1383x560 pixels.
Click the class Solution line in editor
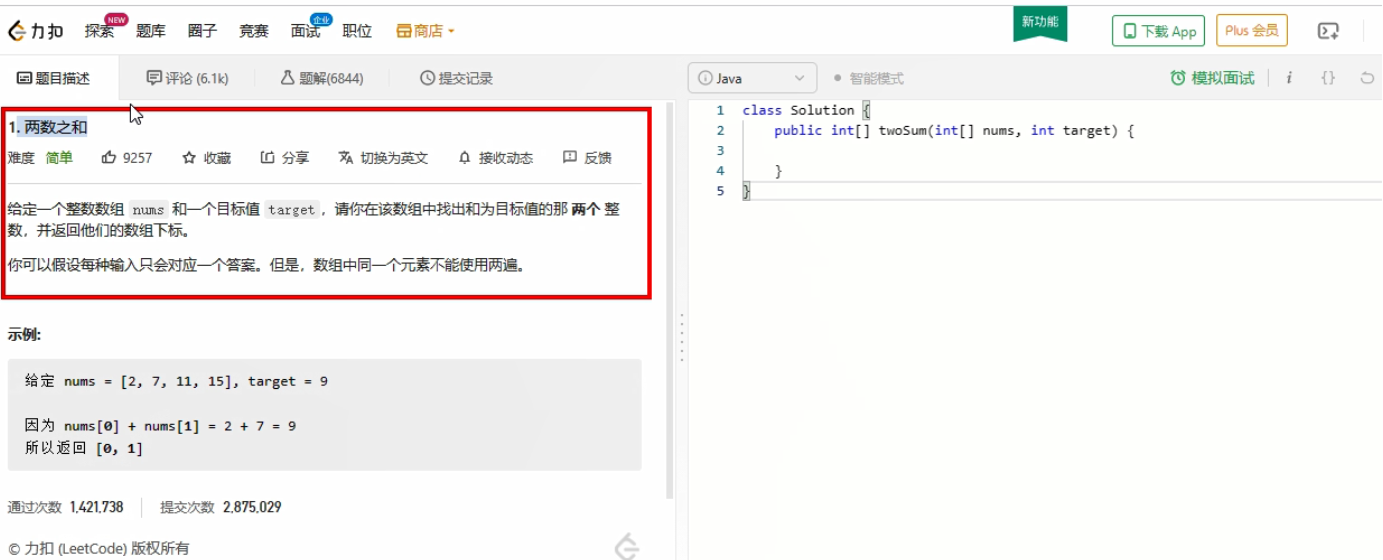pos(806,110)
